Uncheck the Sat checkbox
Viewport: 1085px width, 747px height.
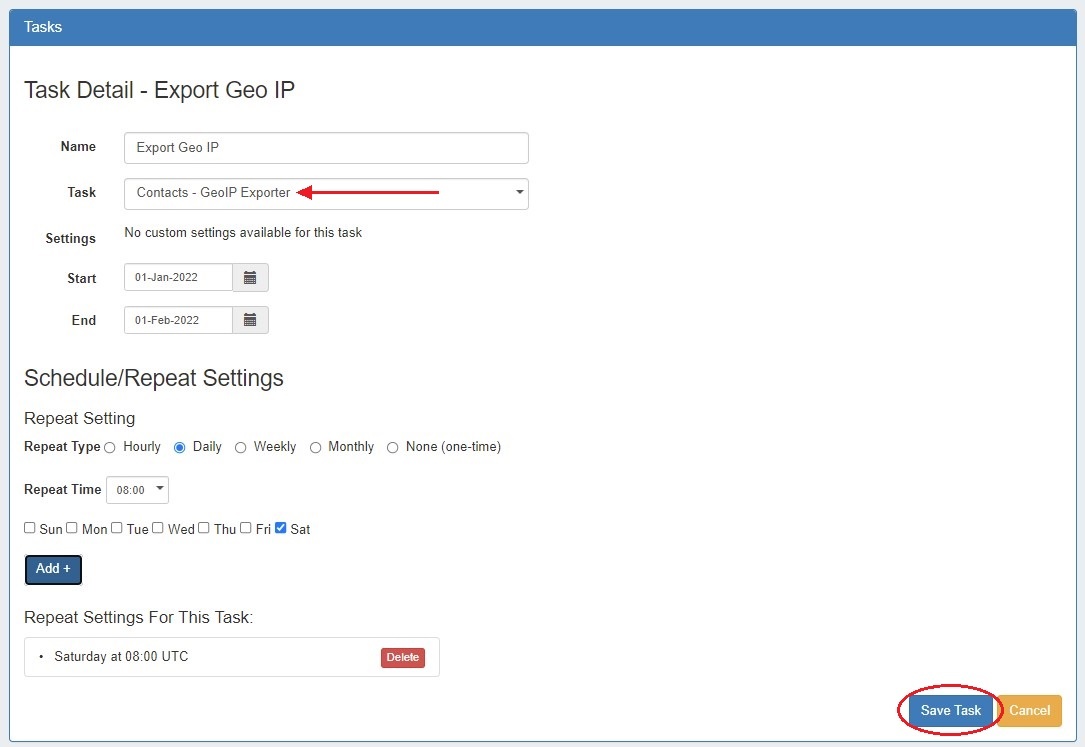[281, 528]
